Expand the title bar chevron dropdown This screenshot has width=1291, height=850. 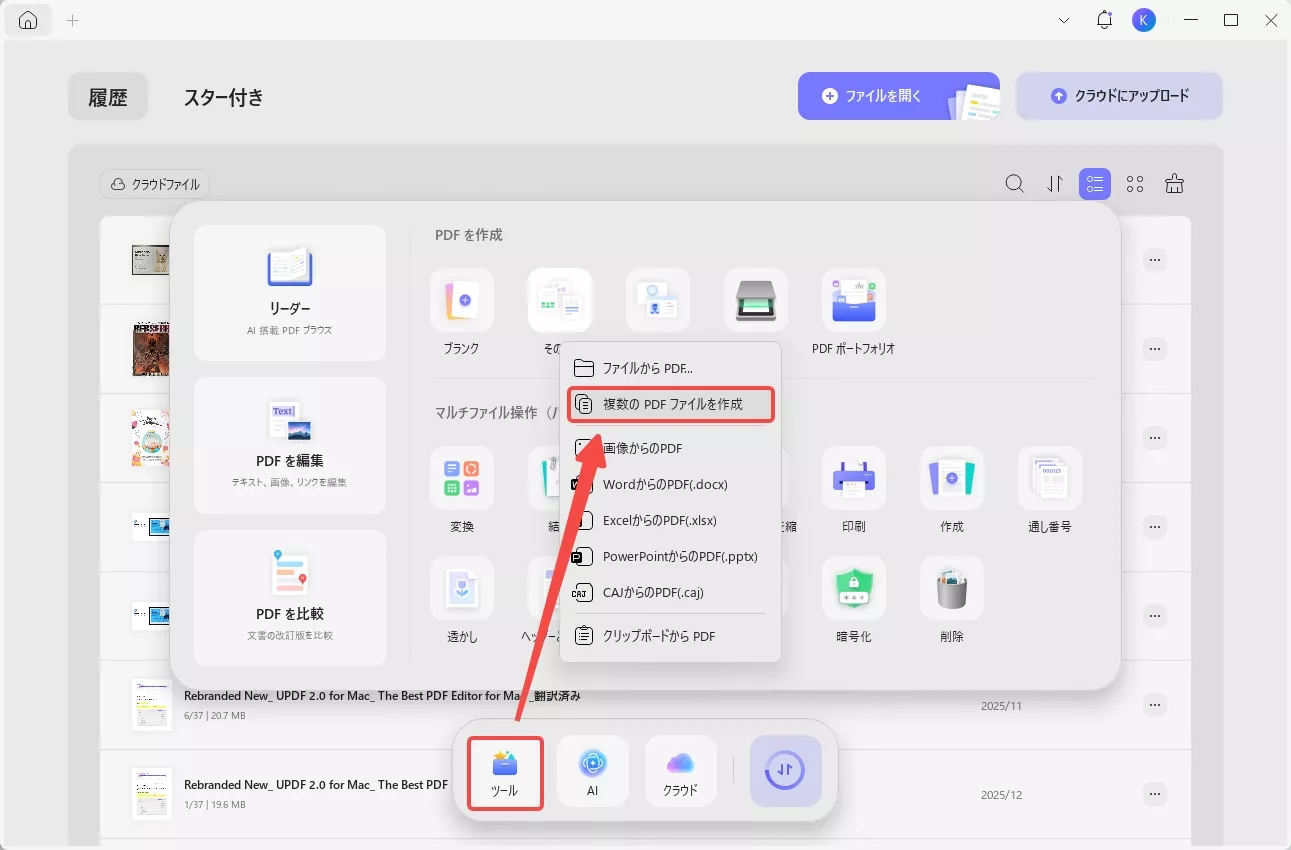(1064, 20)
